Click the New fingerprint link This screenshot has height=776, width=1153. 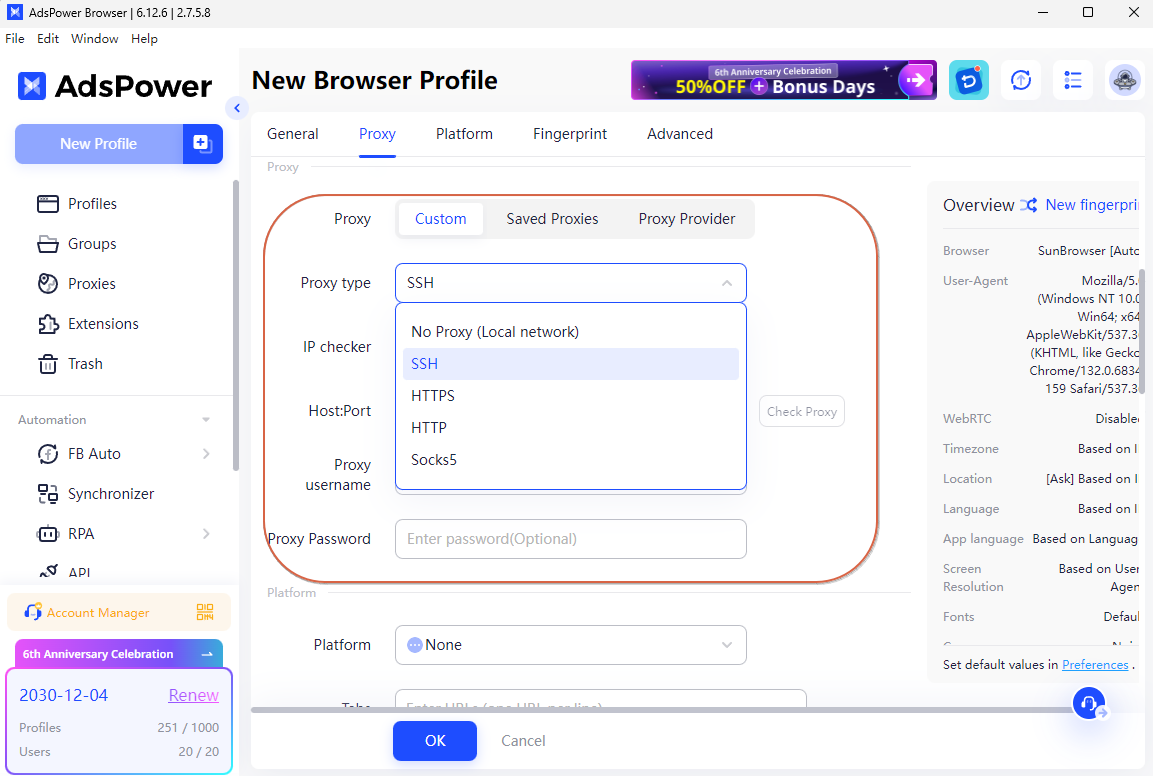tap(1092, 204)
